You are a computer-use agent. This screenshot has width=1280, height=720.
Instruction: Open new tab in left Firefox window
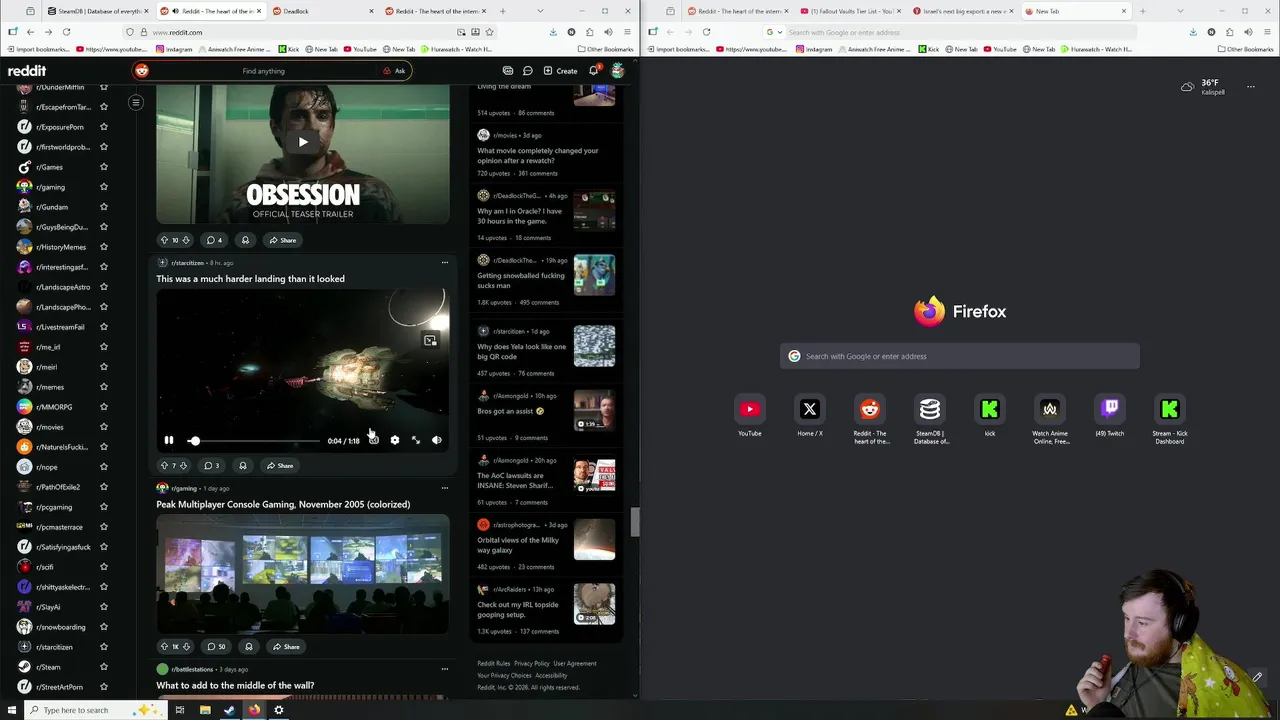coord(502,11)
